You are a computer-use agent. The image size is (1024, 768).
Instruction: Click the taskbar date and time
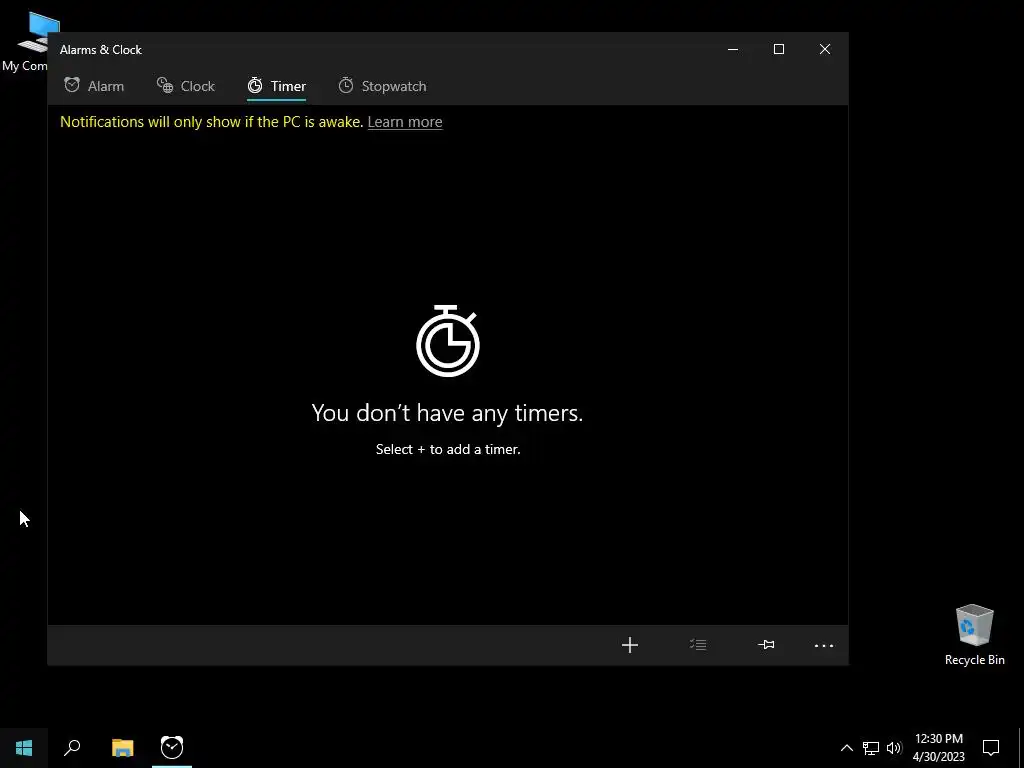938,748
